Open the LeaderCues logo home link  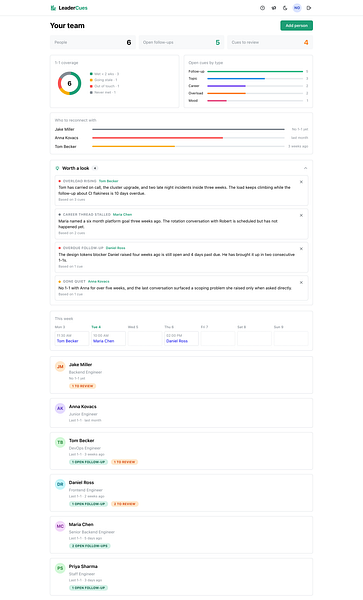pyautogui.click(x=69, y=8)
